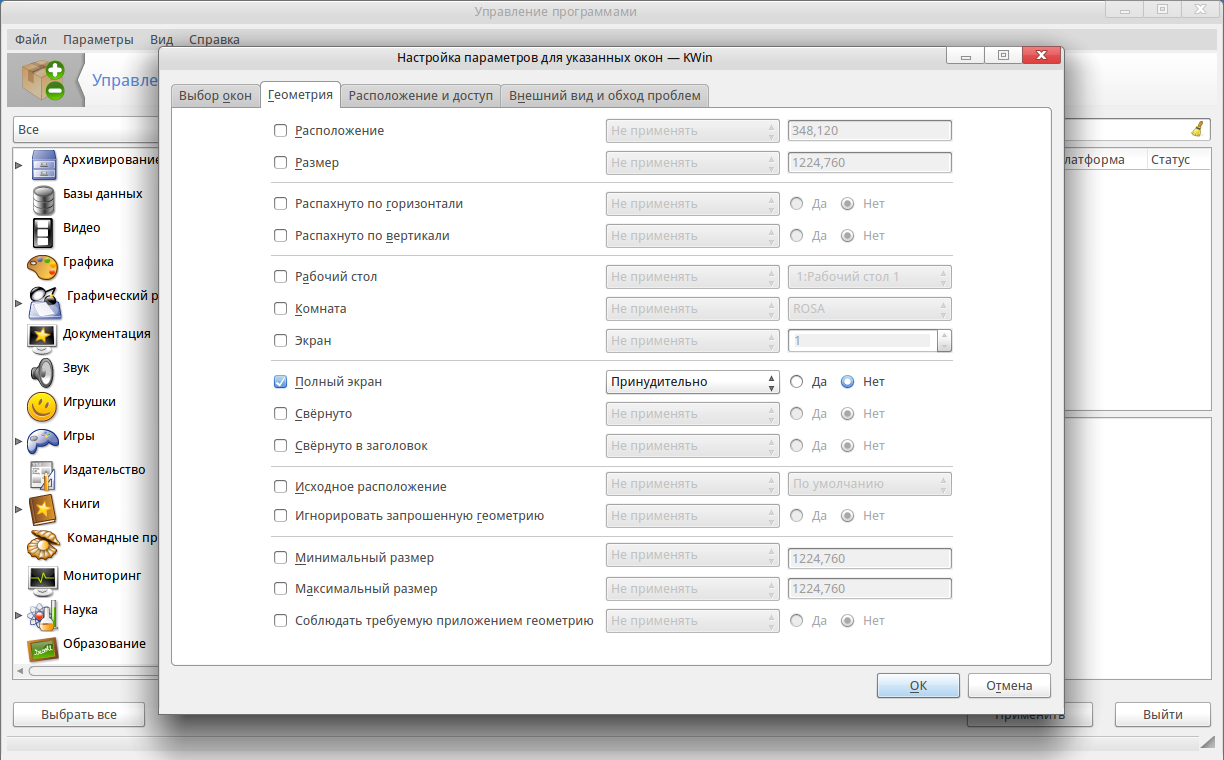This screenshot has width=1224, height=760.
Task: Click the Command line shell icon
Action: pos(43,544)
